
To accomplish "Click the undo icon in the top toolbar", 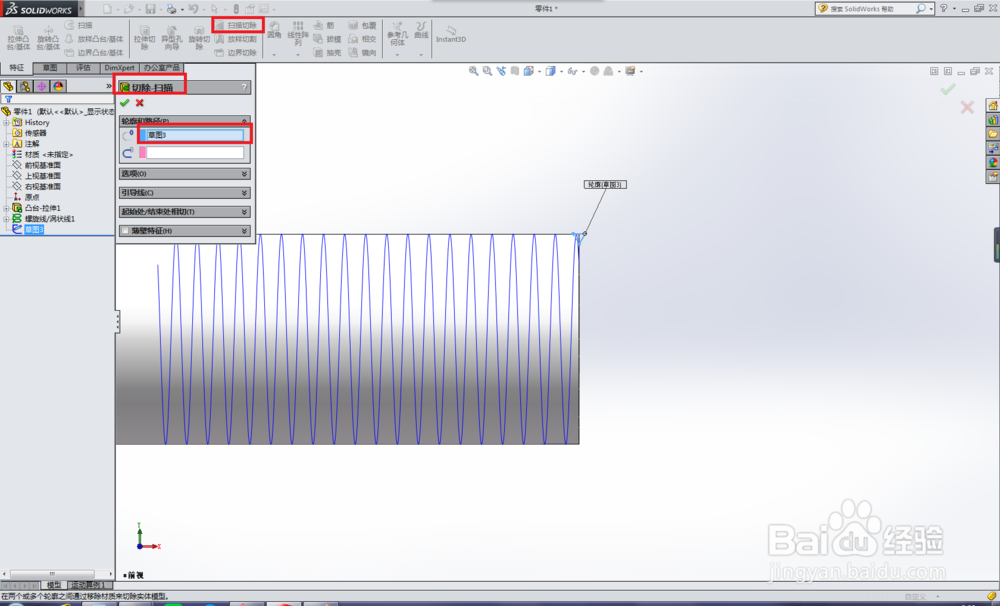I will click(193, 9).
